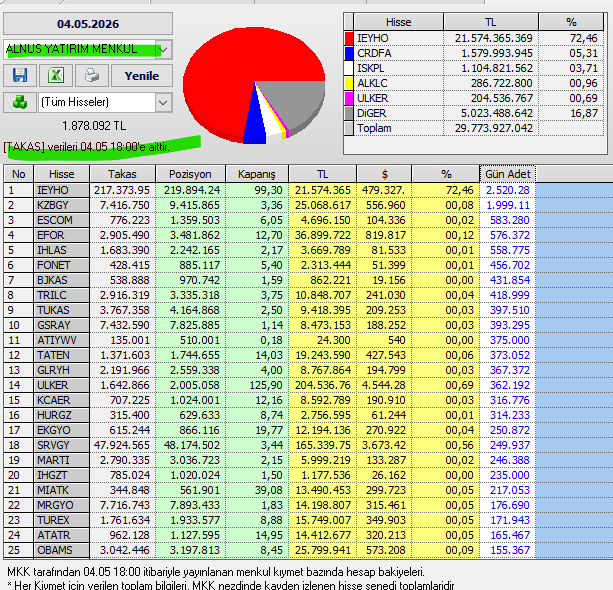Image resolution: width=613 pixels, height=590 pixels.
Task: Click the CRDFA row in summary table
Action: pos(474,53)
